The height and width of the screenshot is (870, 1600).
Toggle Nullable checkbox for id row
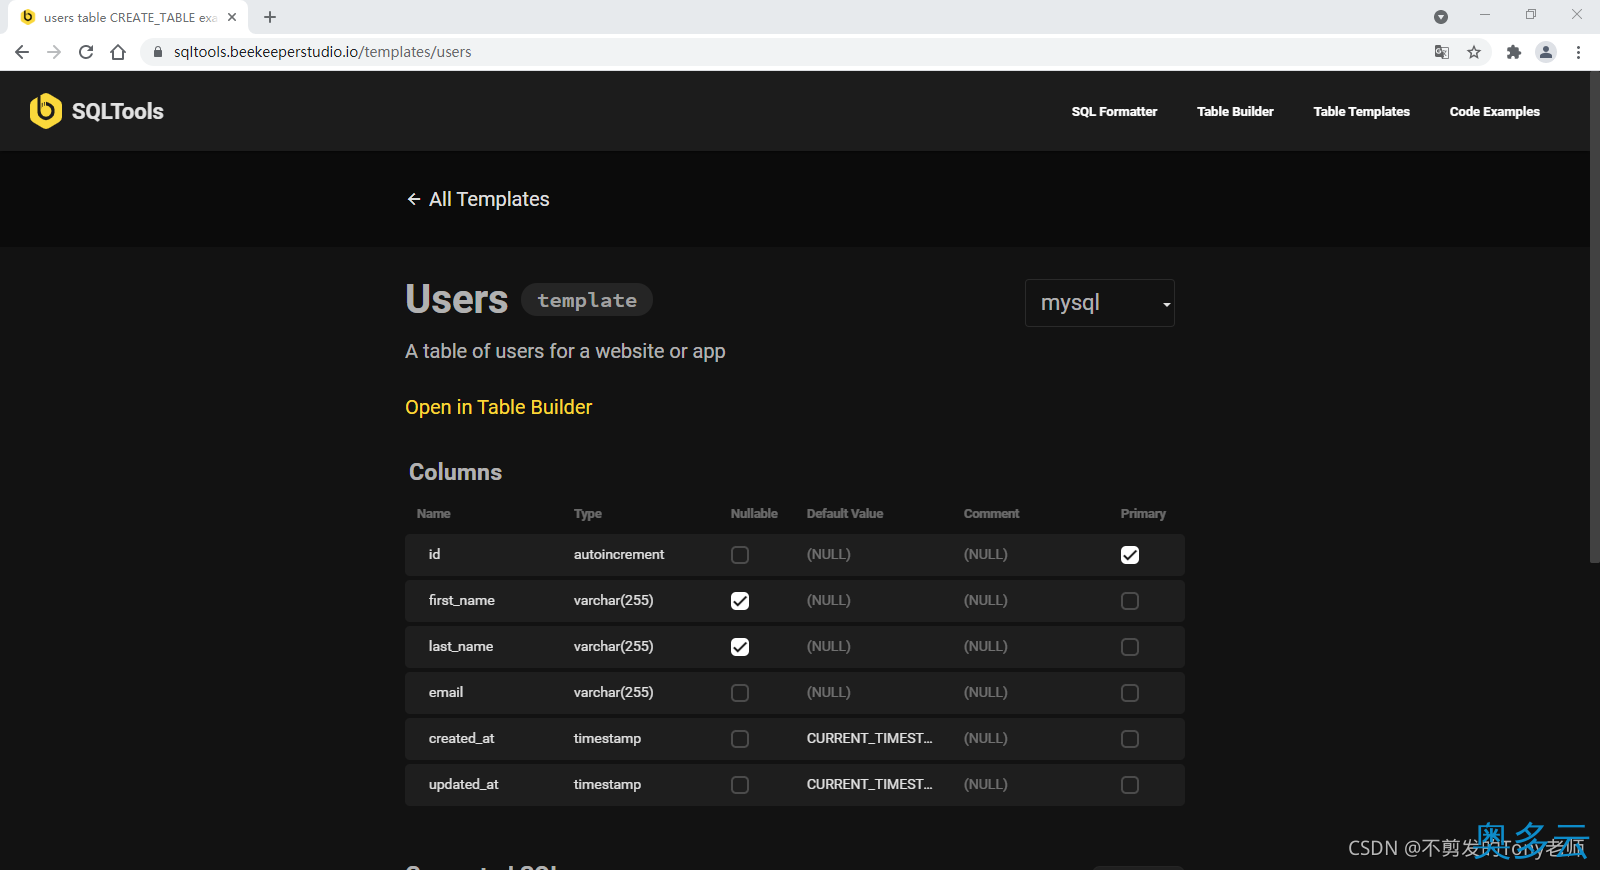tap(740, 555)
